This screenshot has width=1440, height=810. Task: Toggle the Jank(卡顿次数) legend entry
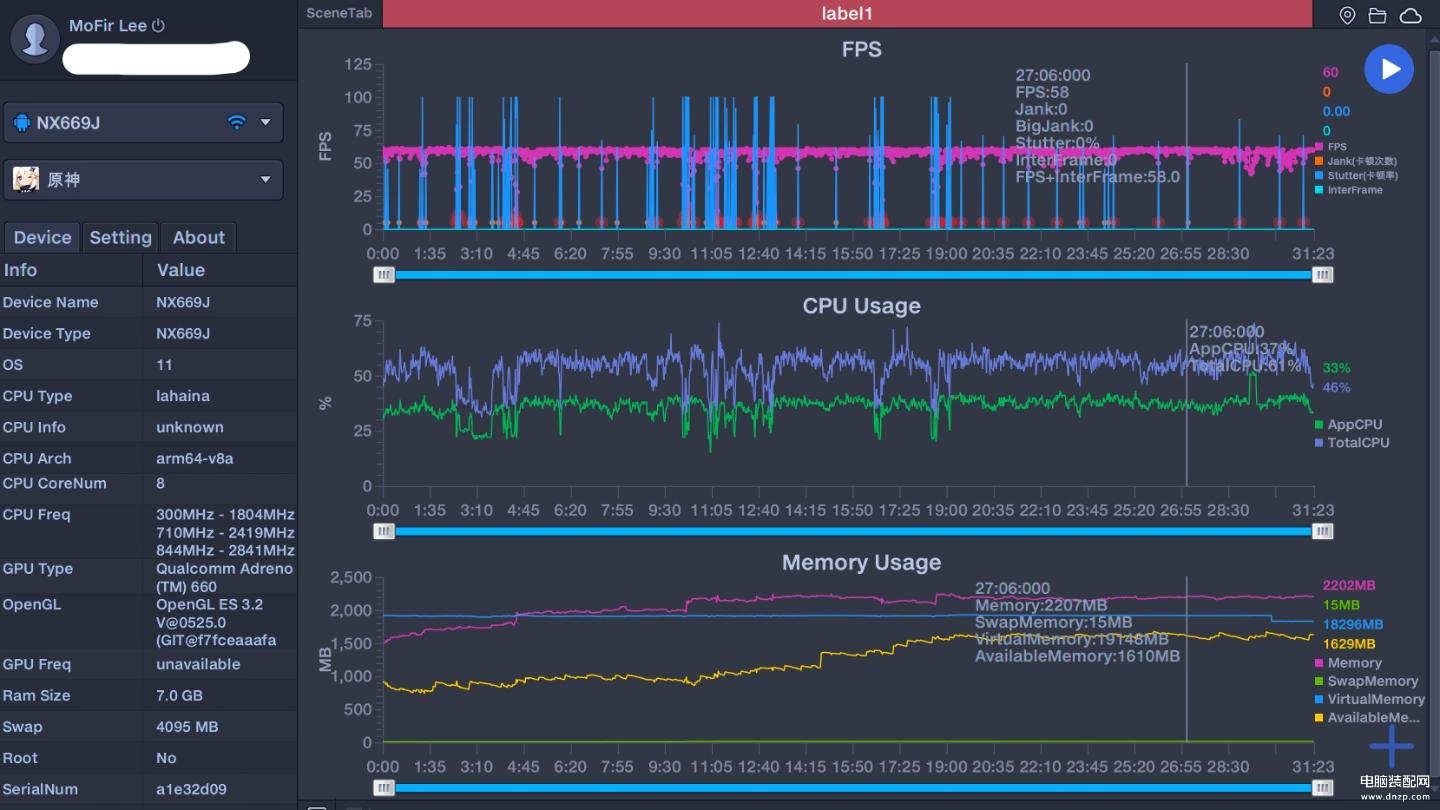pyautogui.click(x=1355, y=161)
